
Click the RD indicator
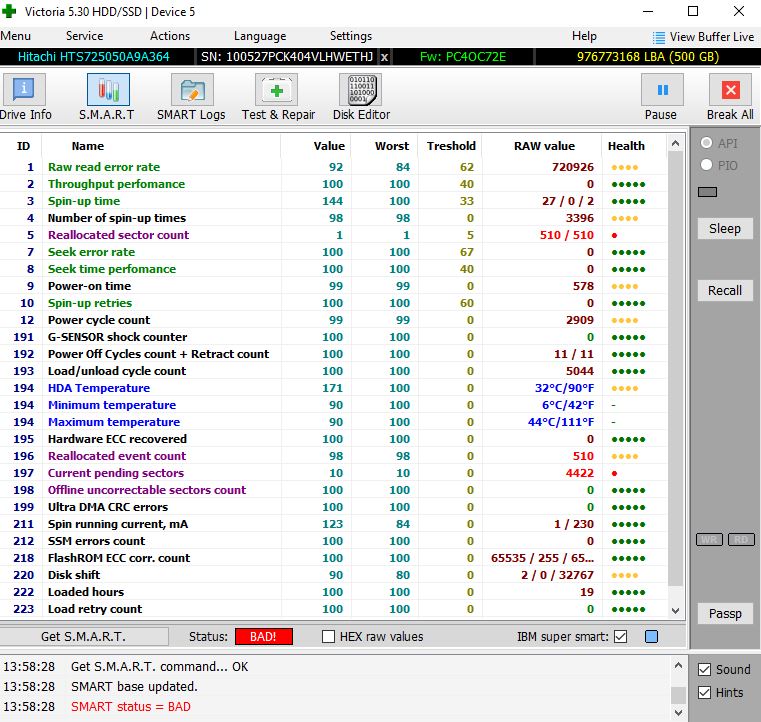click(741, 540)
